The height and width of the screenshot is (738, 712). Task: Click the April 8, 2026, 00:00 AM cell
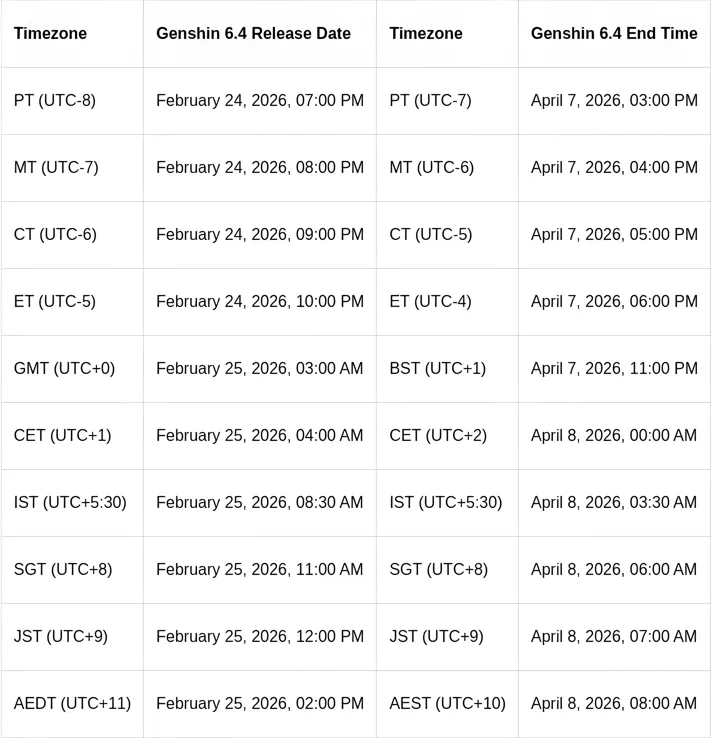(614, 436)
